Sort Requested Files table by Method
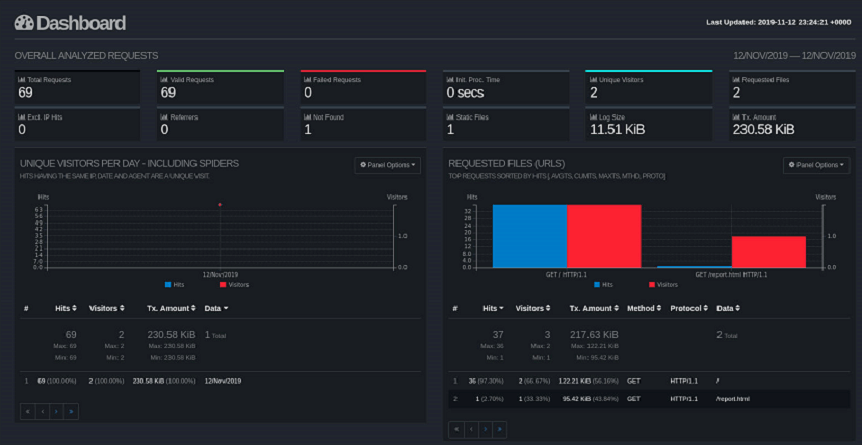The width and height of the screenshot is (862, 445). pyautogui.click(x=644, y=308)
